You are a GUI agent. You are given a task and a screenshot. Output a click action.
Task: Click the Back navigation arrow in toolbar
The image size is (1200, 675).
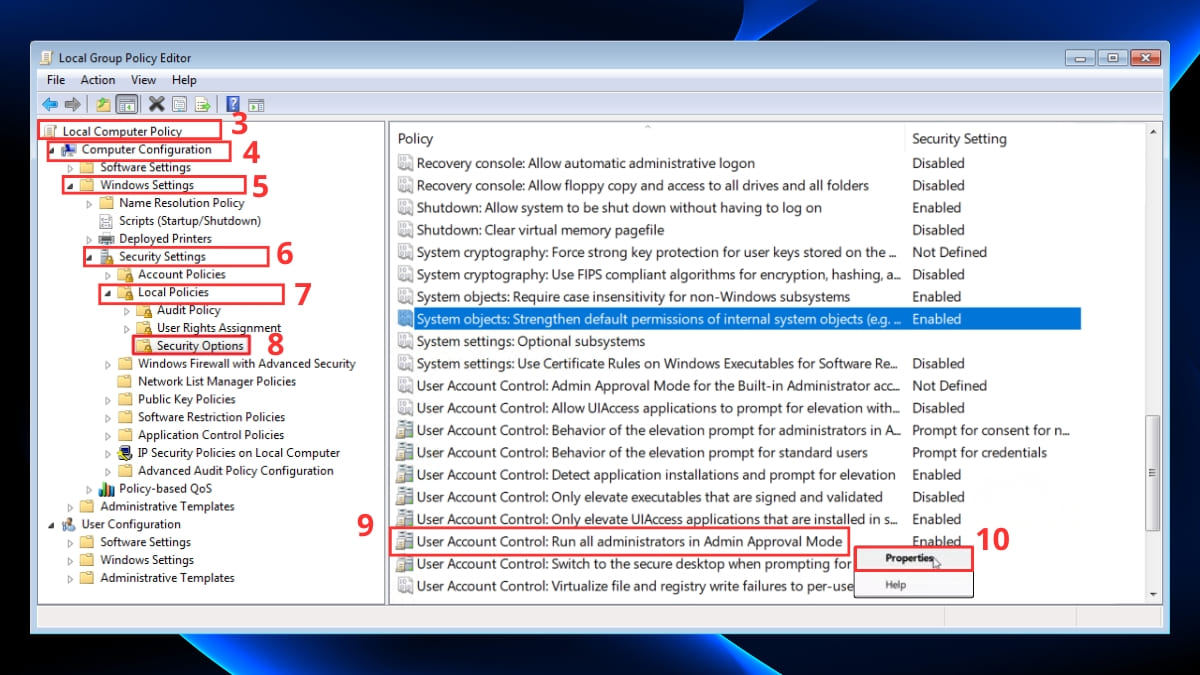tap(50, 103)
